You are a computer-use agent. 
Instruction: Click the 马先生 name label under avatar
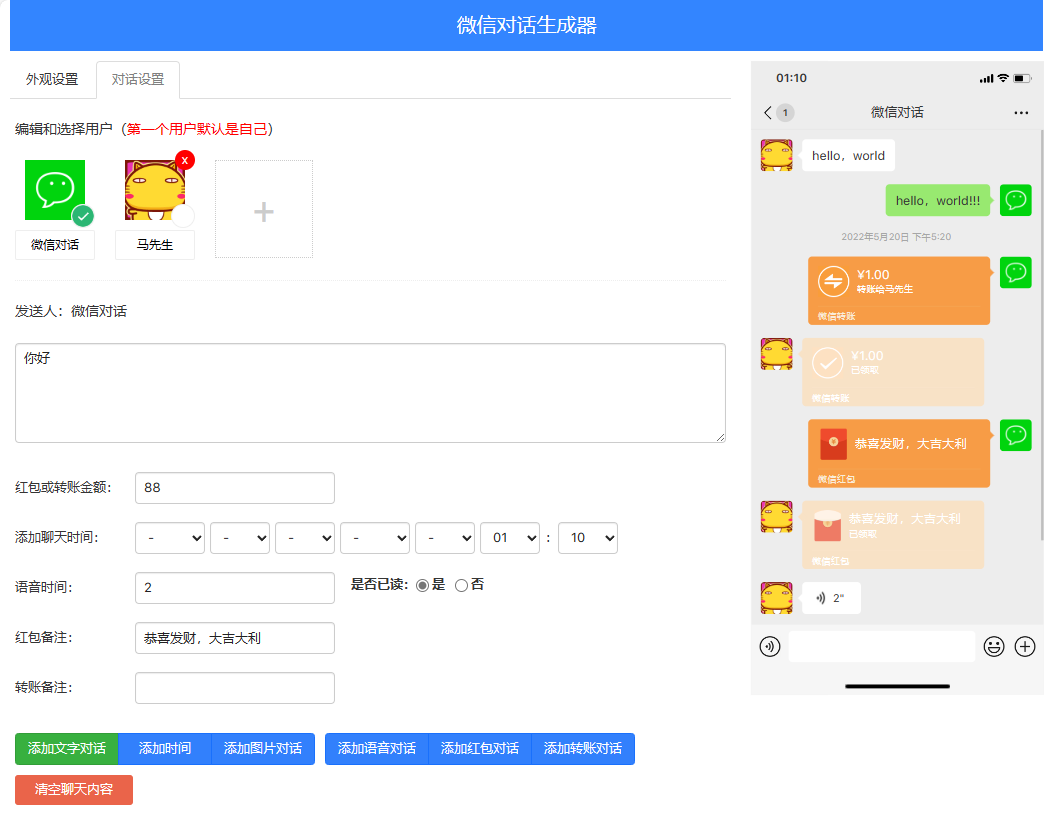click(154, 245)
